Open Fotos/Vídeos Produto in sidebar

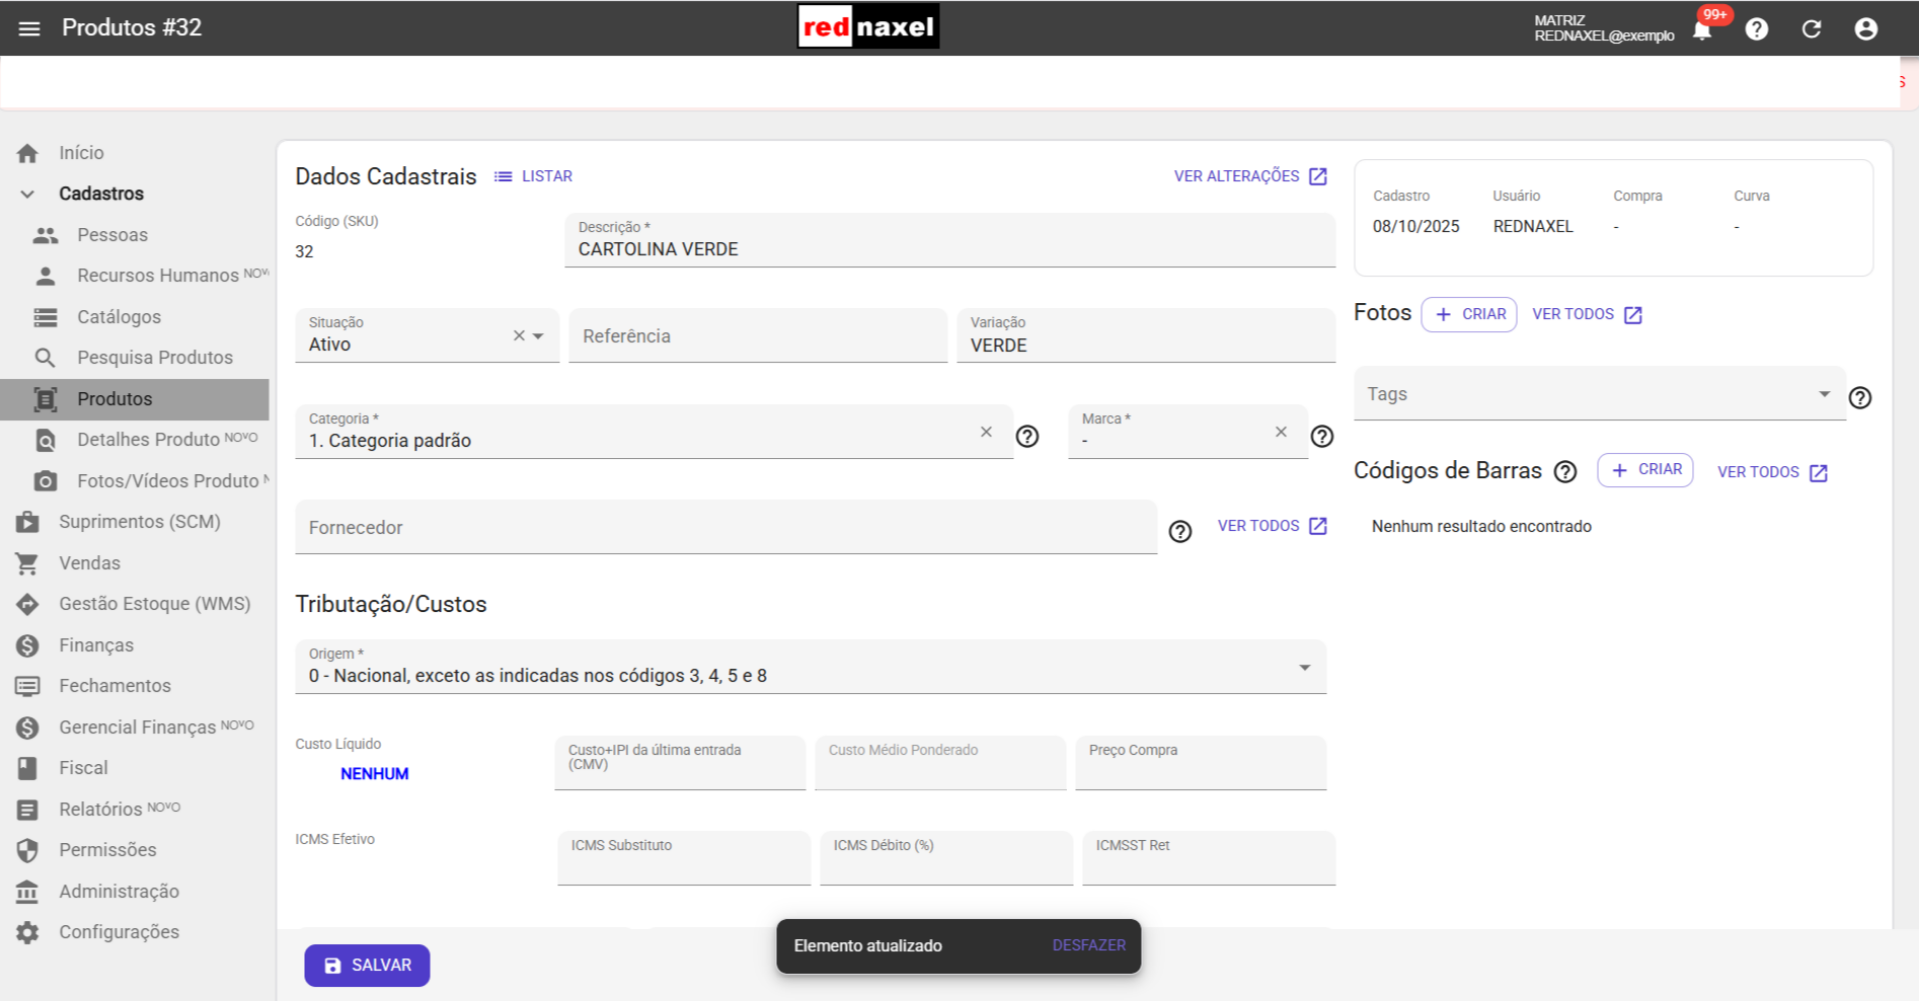[x=135, y=481]
